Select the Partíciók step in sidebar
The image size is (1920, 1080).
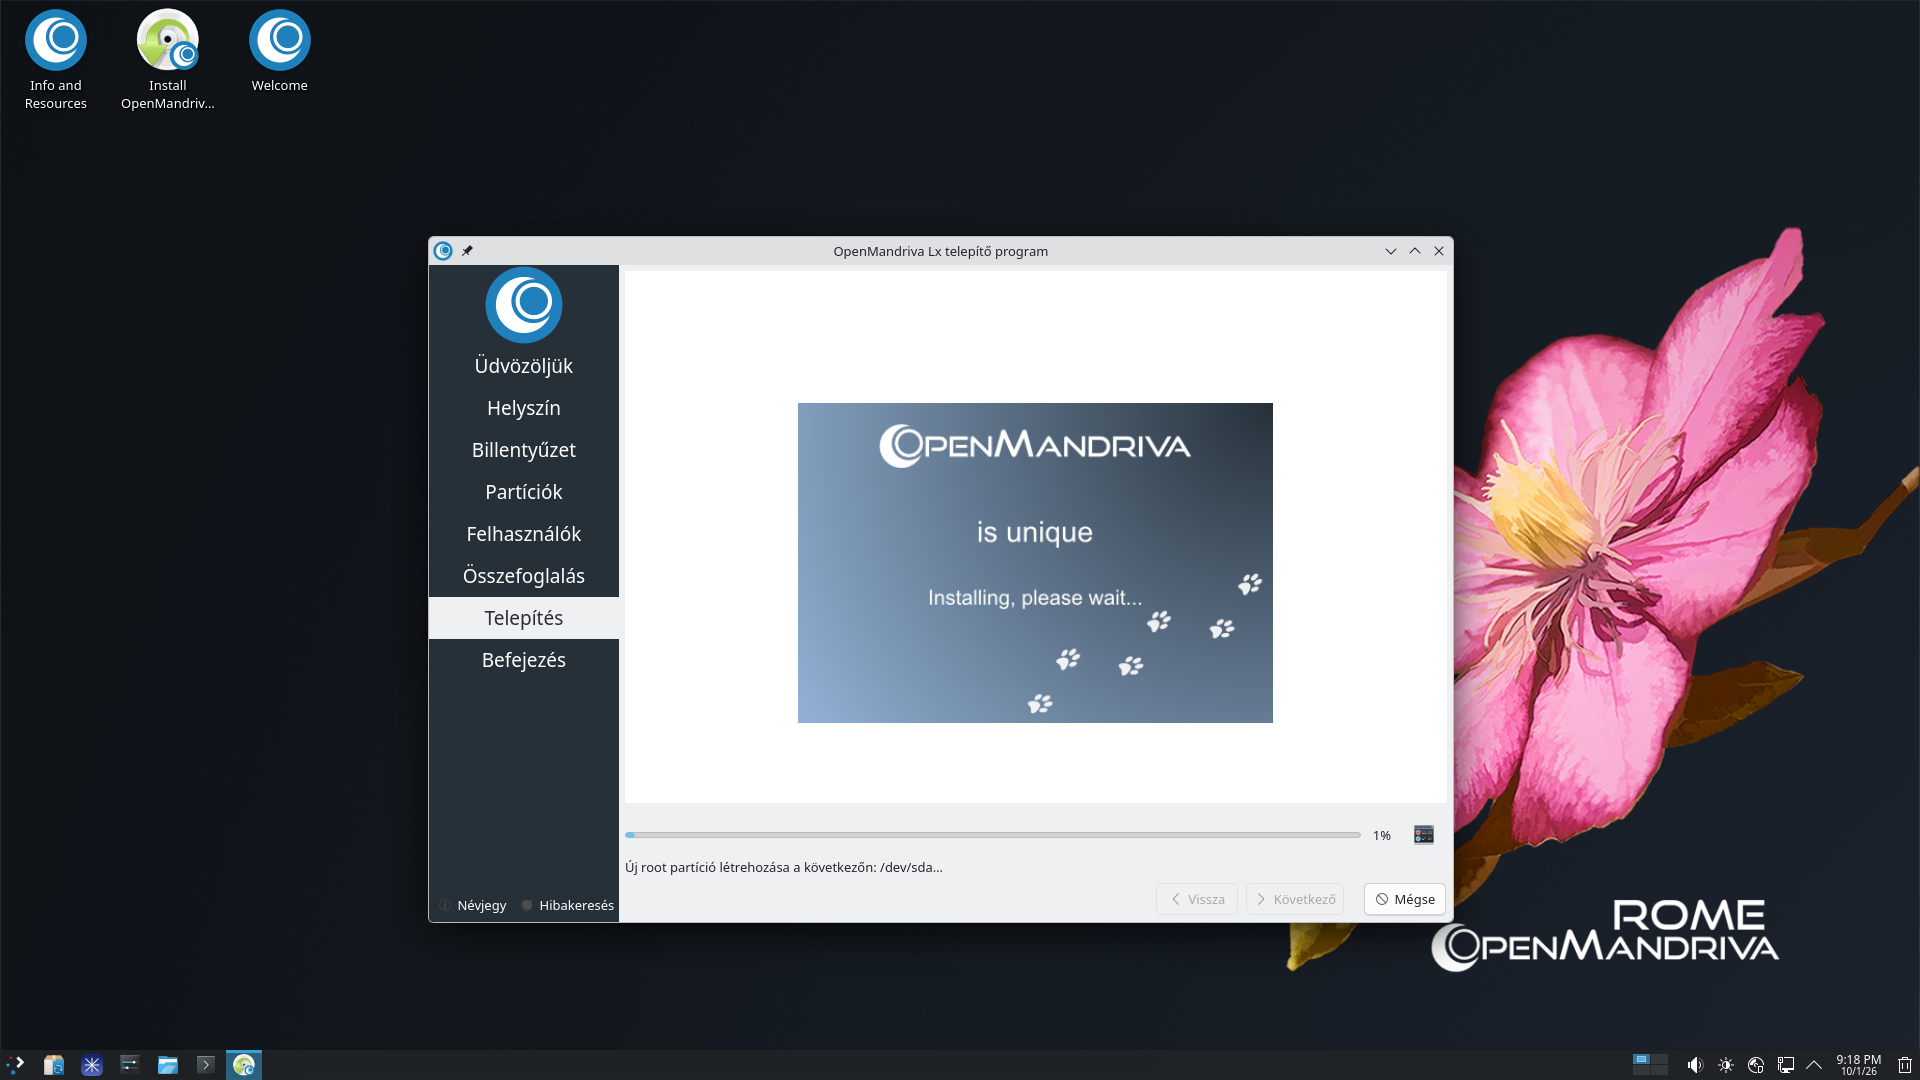(x=524, y=492)
